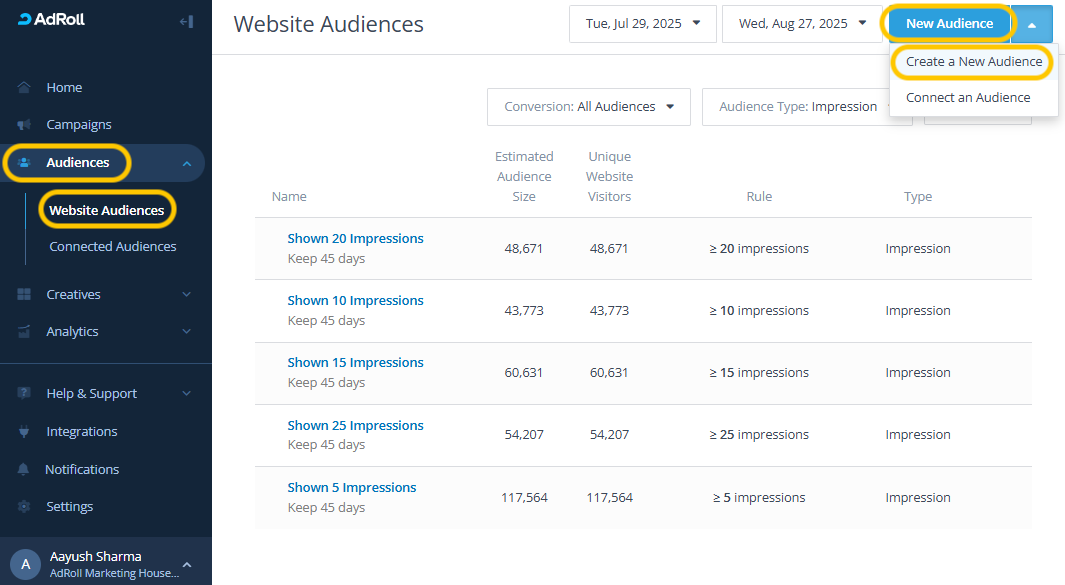Click the Integrations plug icon

click(x=24, y=432)
